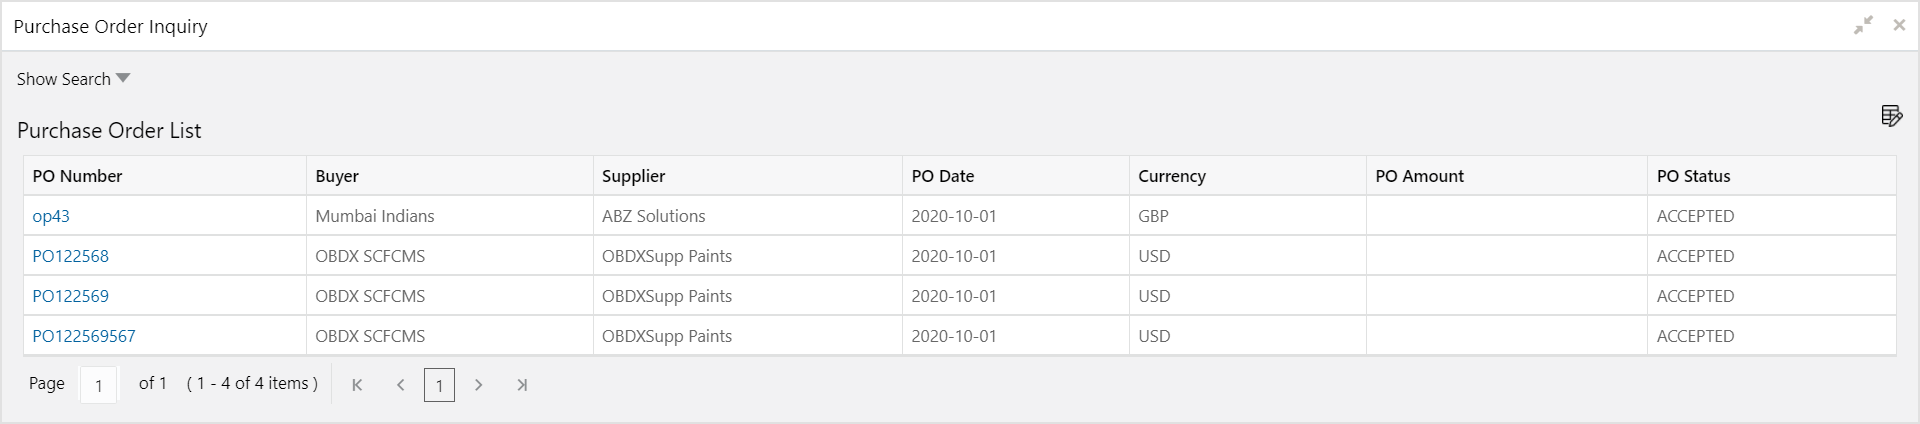Sort by PO Status column header

pyautogui.click(x=1693, y=176)
